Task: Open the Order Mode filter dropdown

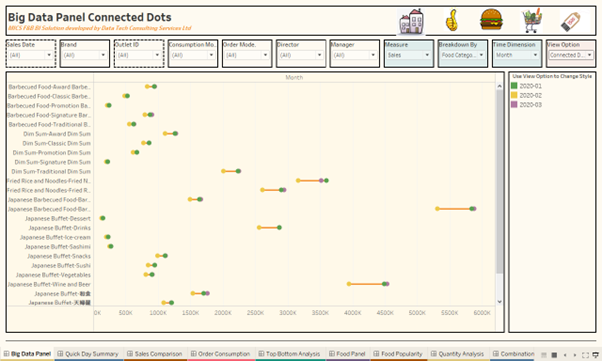Action: coord(247,55)
